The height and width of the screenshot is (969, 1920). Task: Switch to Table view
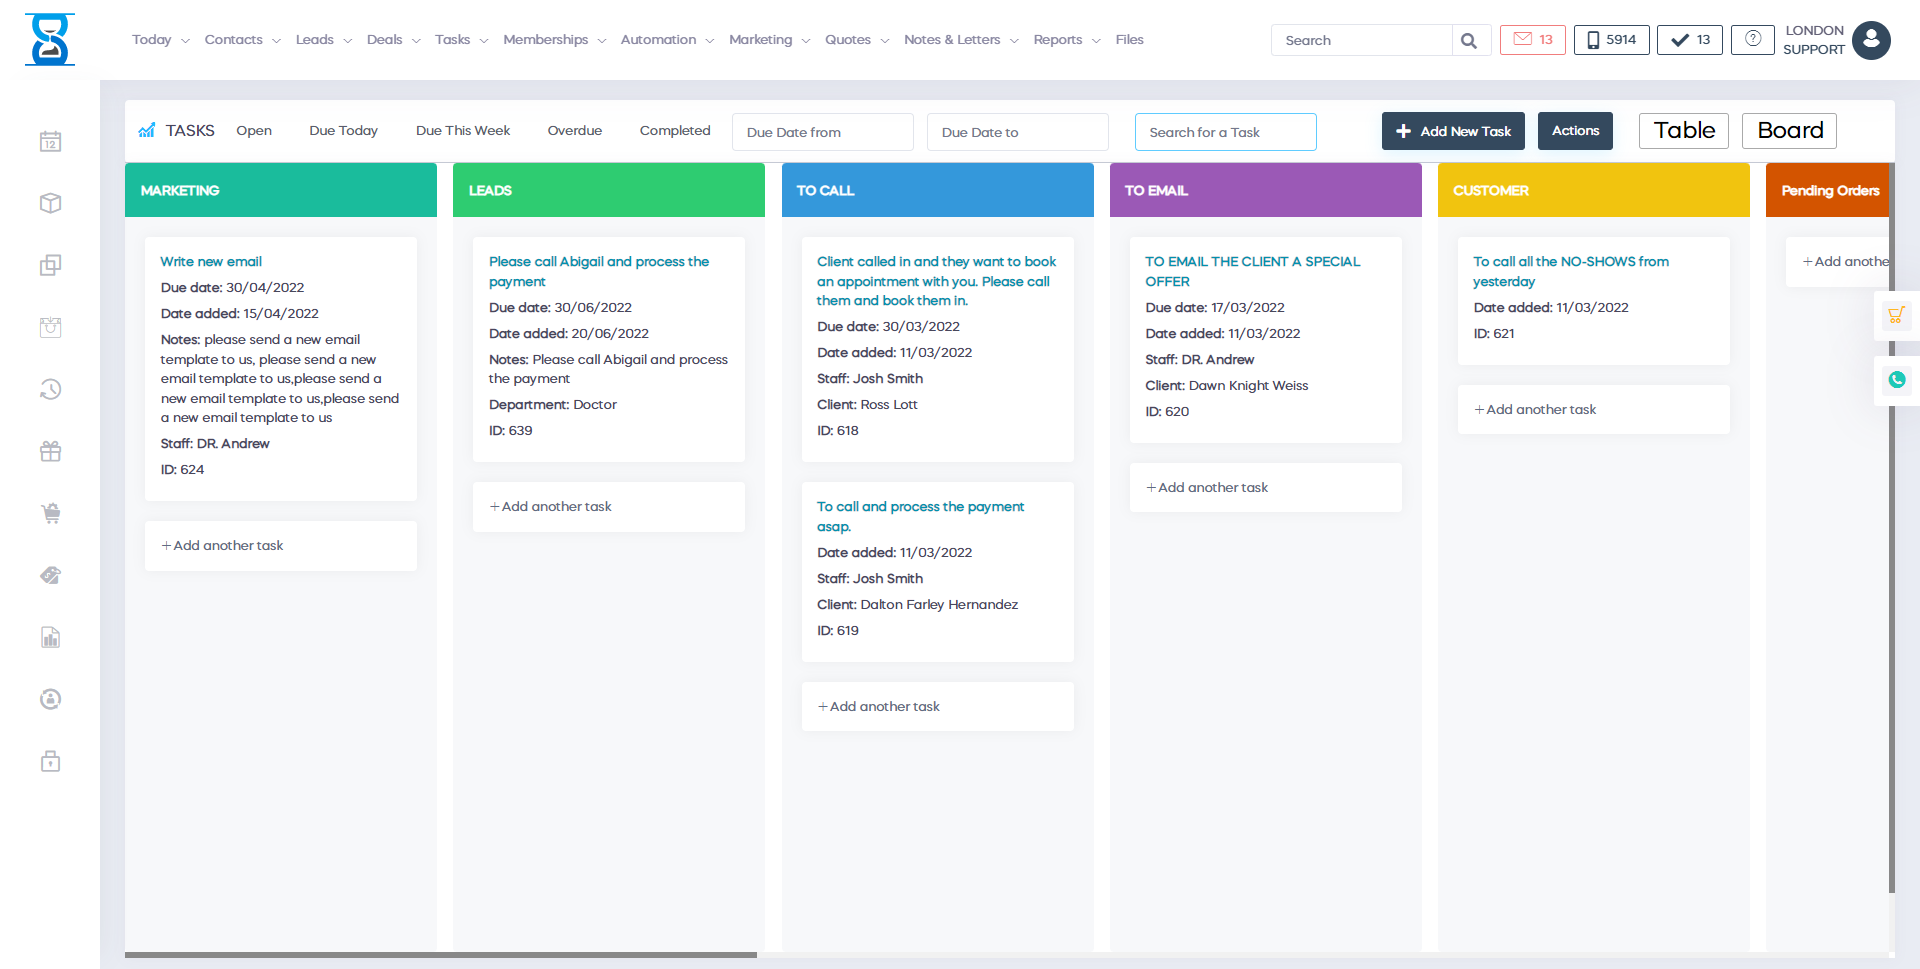coord(1683,131)
